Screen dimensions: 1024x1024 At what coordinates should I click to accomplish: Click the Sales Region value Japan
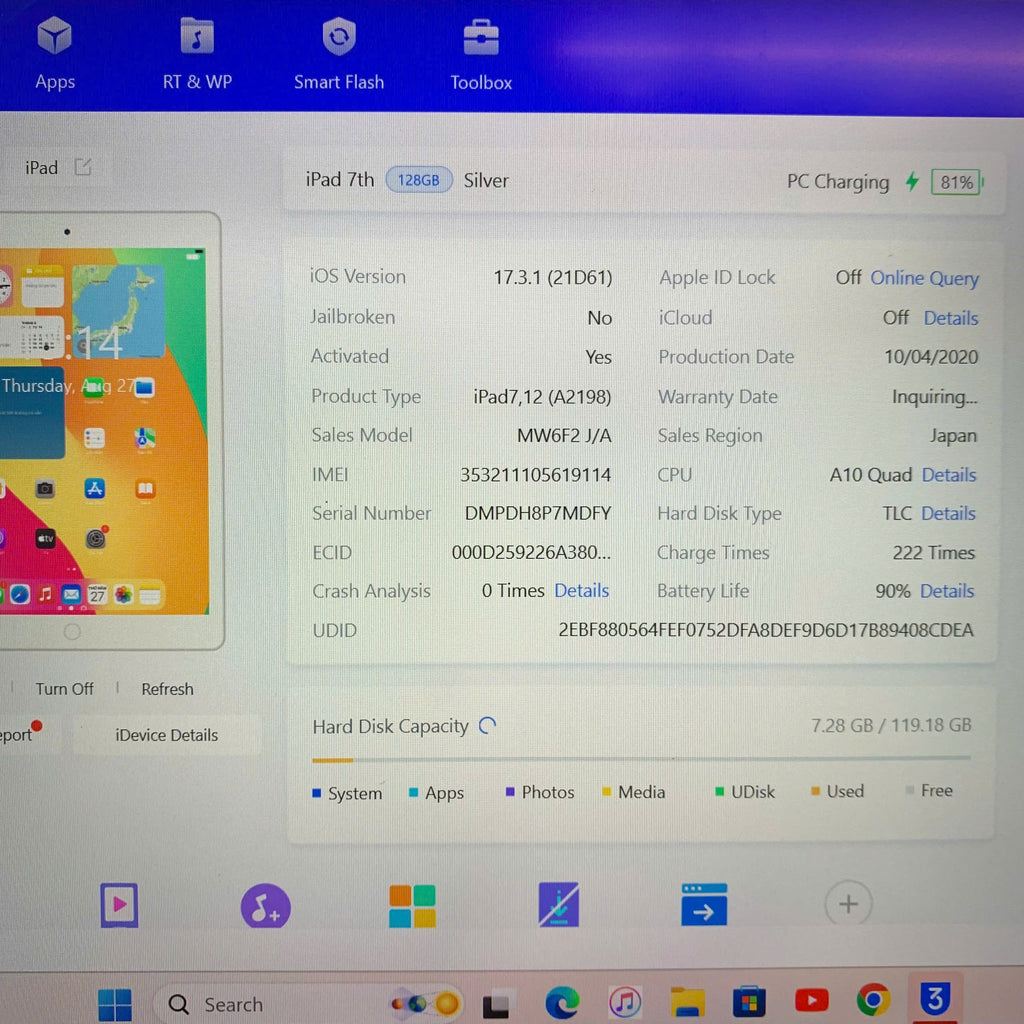953,436
